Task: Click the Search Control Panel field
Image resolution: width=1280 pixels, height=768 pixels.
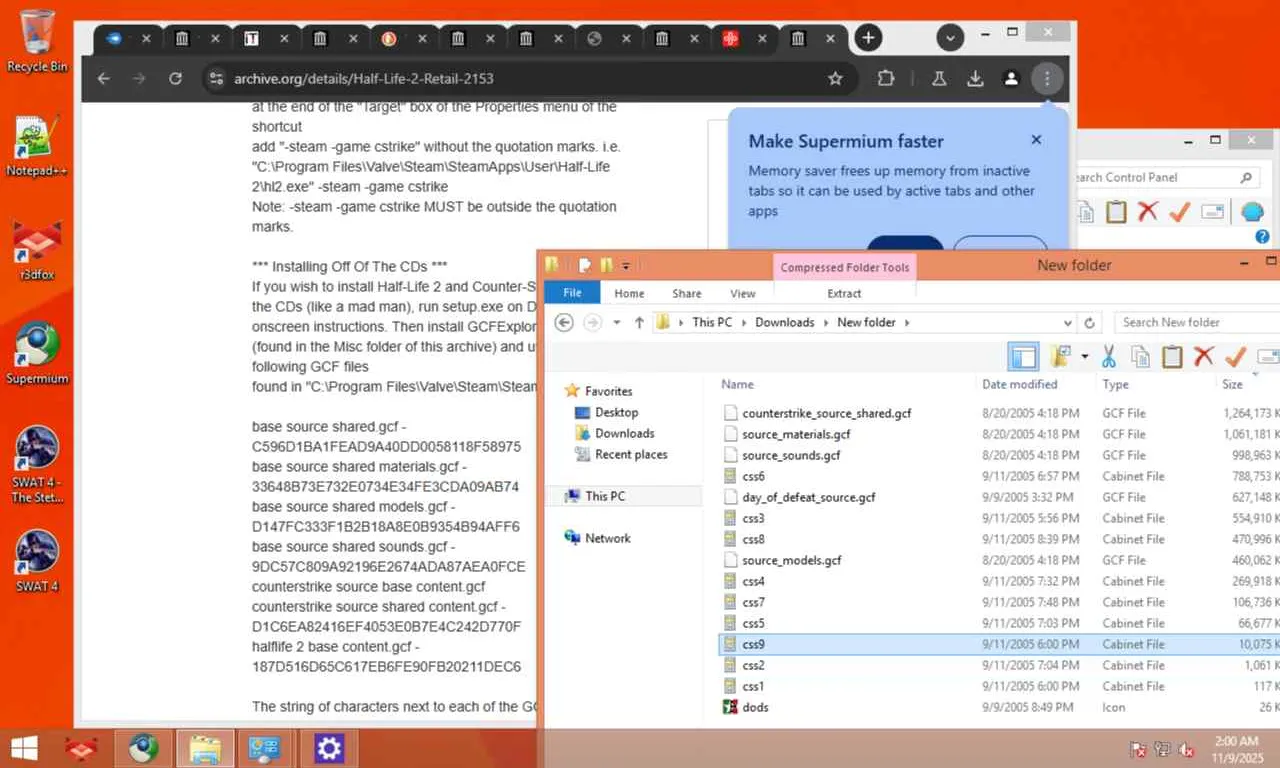Action: (x=1163, y=177)
